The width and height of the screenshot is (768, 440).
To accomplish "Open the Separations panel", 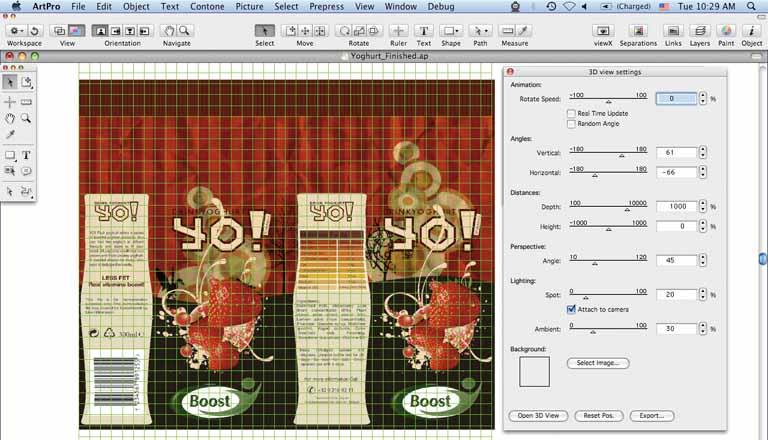I will click(638, 31).
